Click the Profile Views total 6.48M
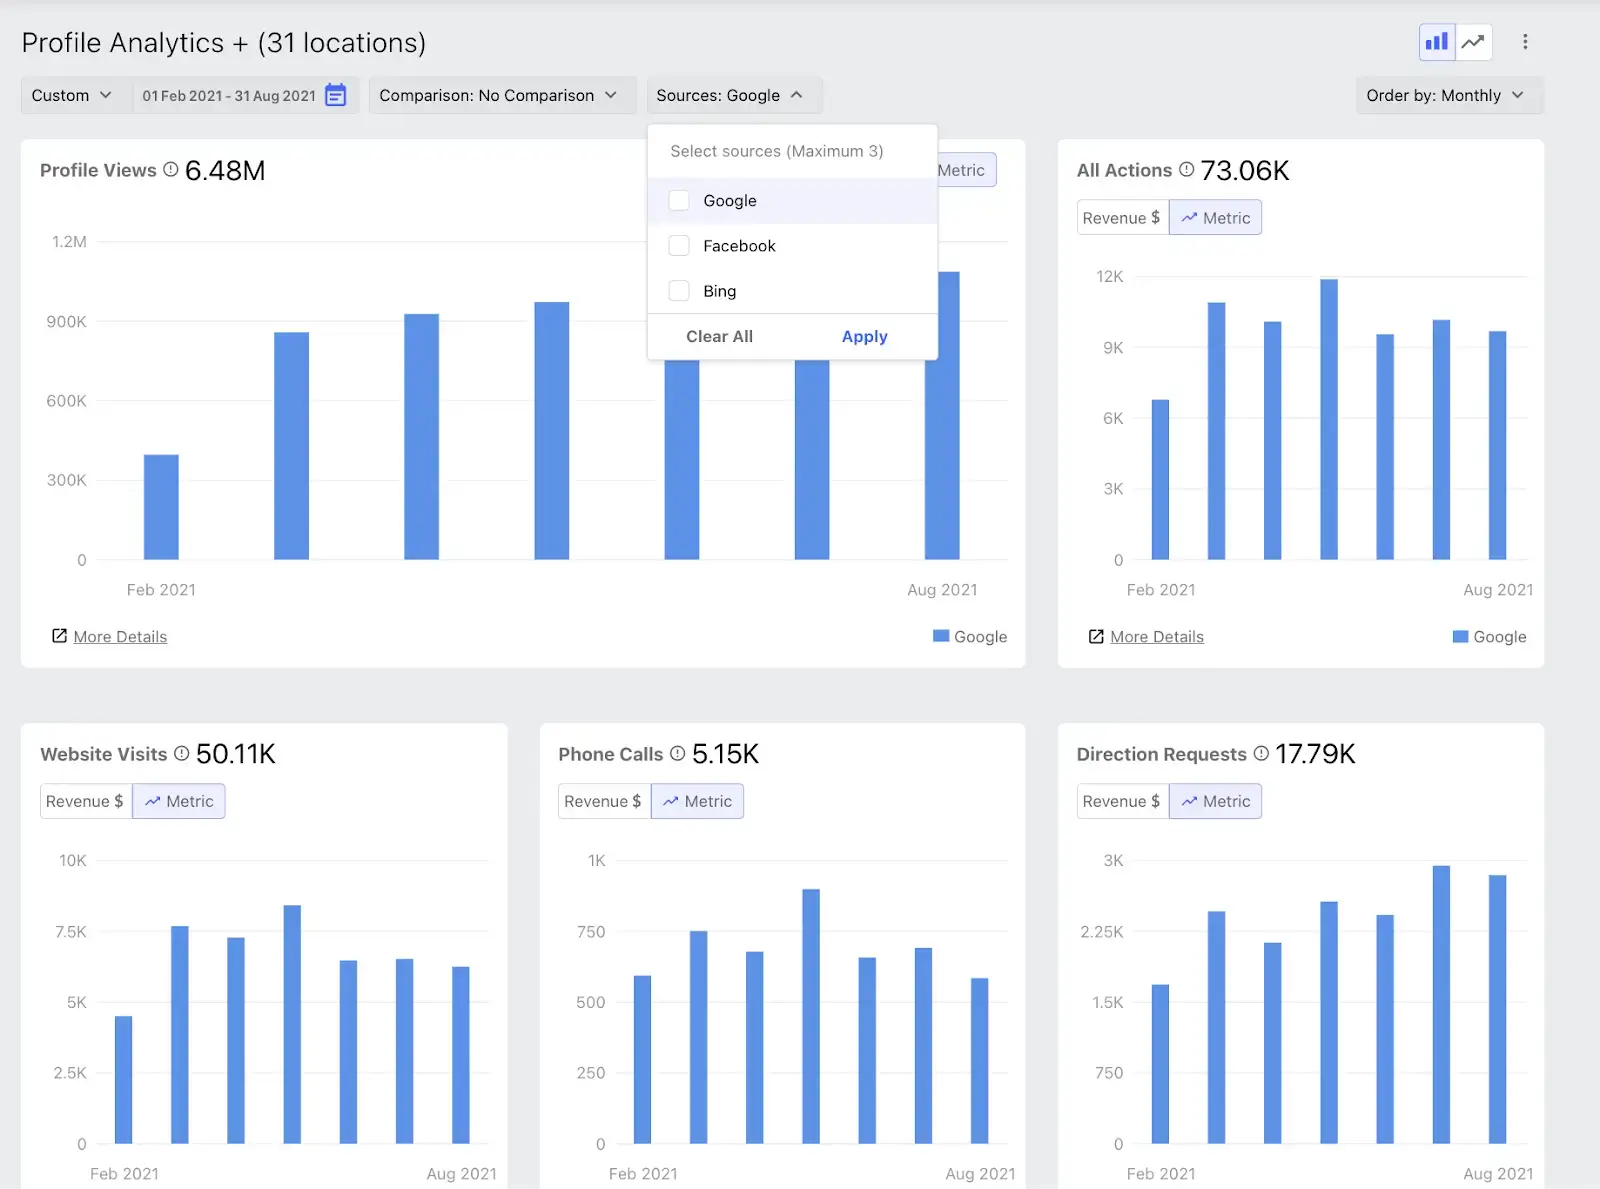1600x1189 pixels. click(225, 170)
